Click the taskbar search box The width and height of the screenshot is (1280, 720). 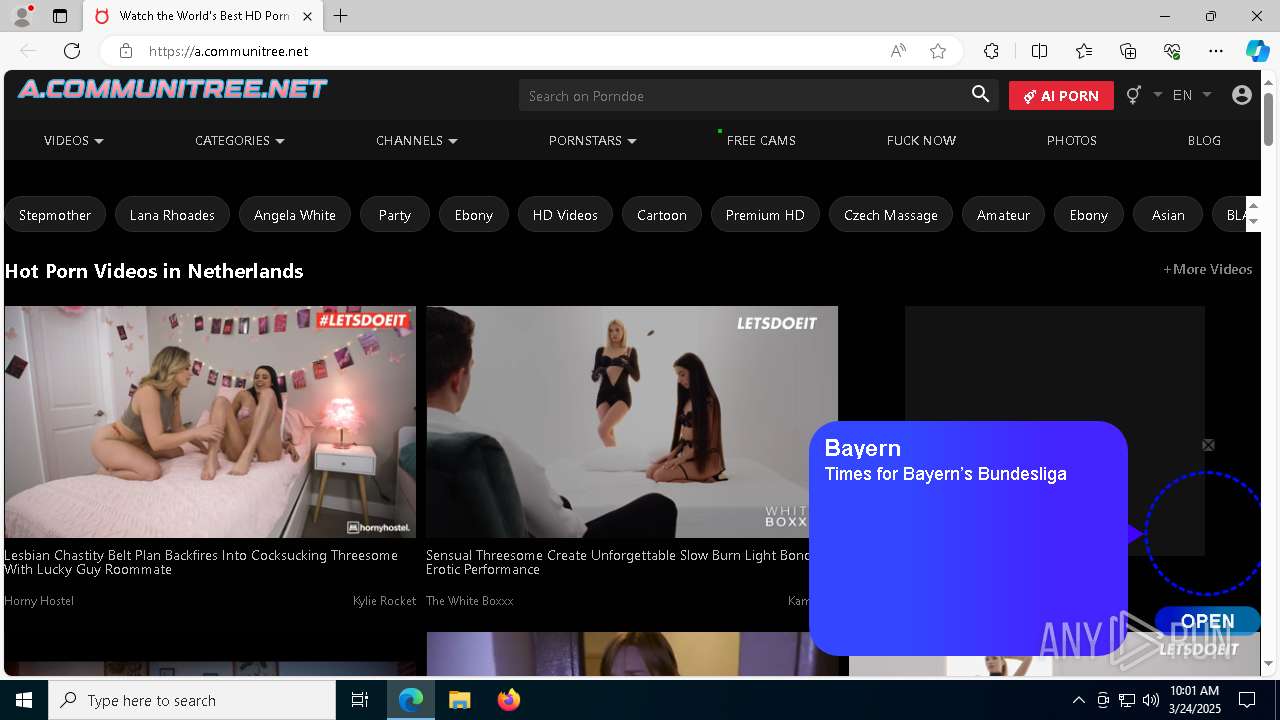(192, 700)
